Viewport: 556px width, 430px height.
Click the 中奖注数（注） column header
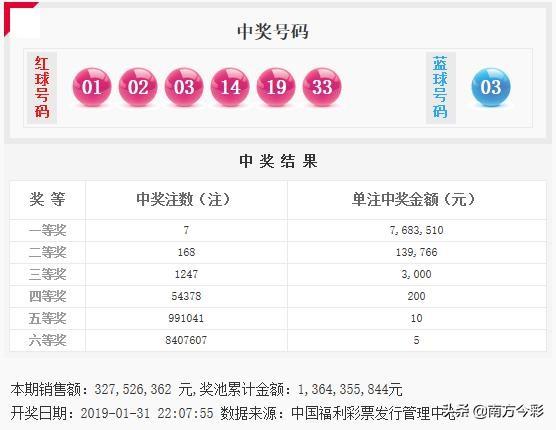coord(183,199)
